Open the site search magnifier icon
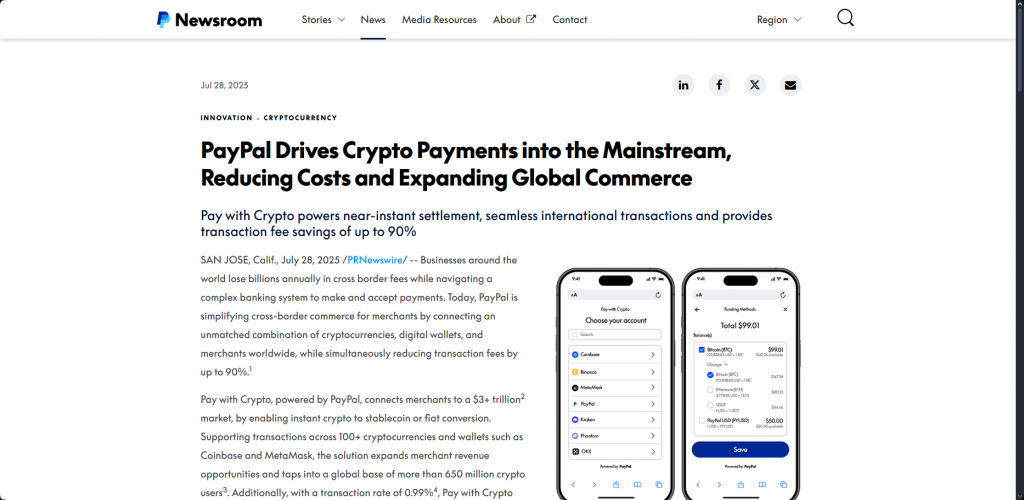The image size is (1024, 500). coord(845,18)
